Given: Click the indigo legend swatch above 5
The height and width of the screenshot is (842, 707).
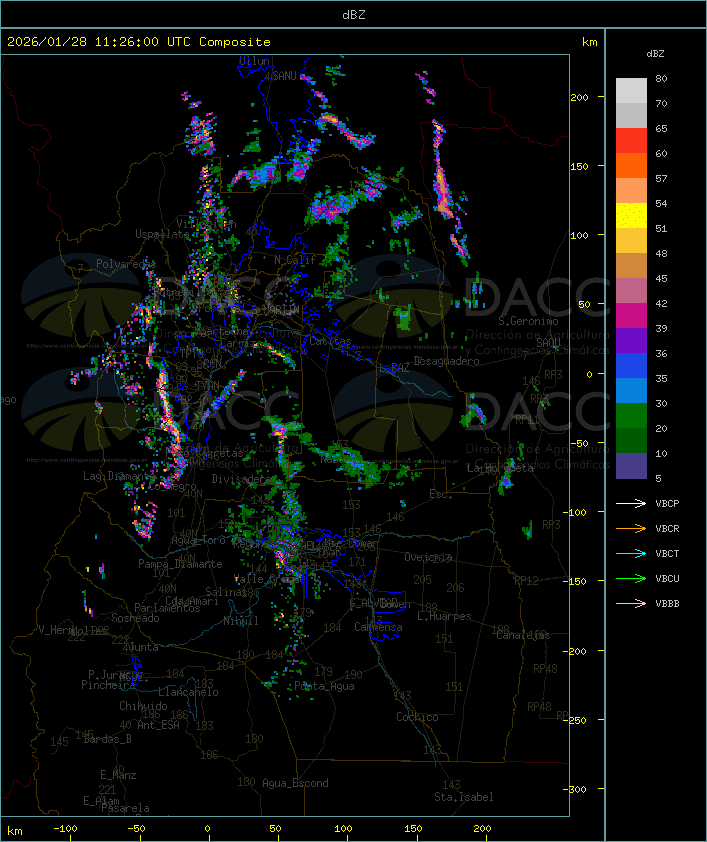Looking at the screenshot, I should coord(631,466).
